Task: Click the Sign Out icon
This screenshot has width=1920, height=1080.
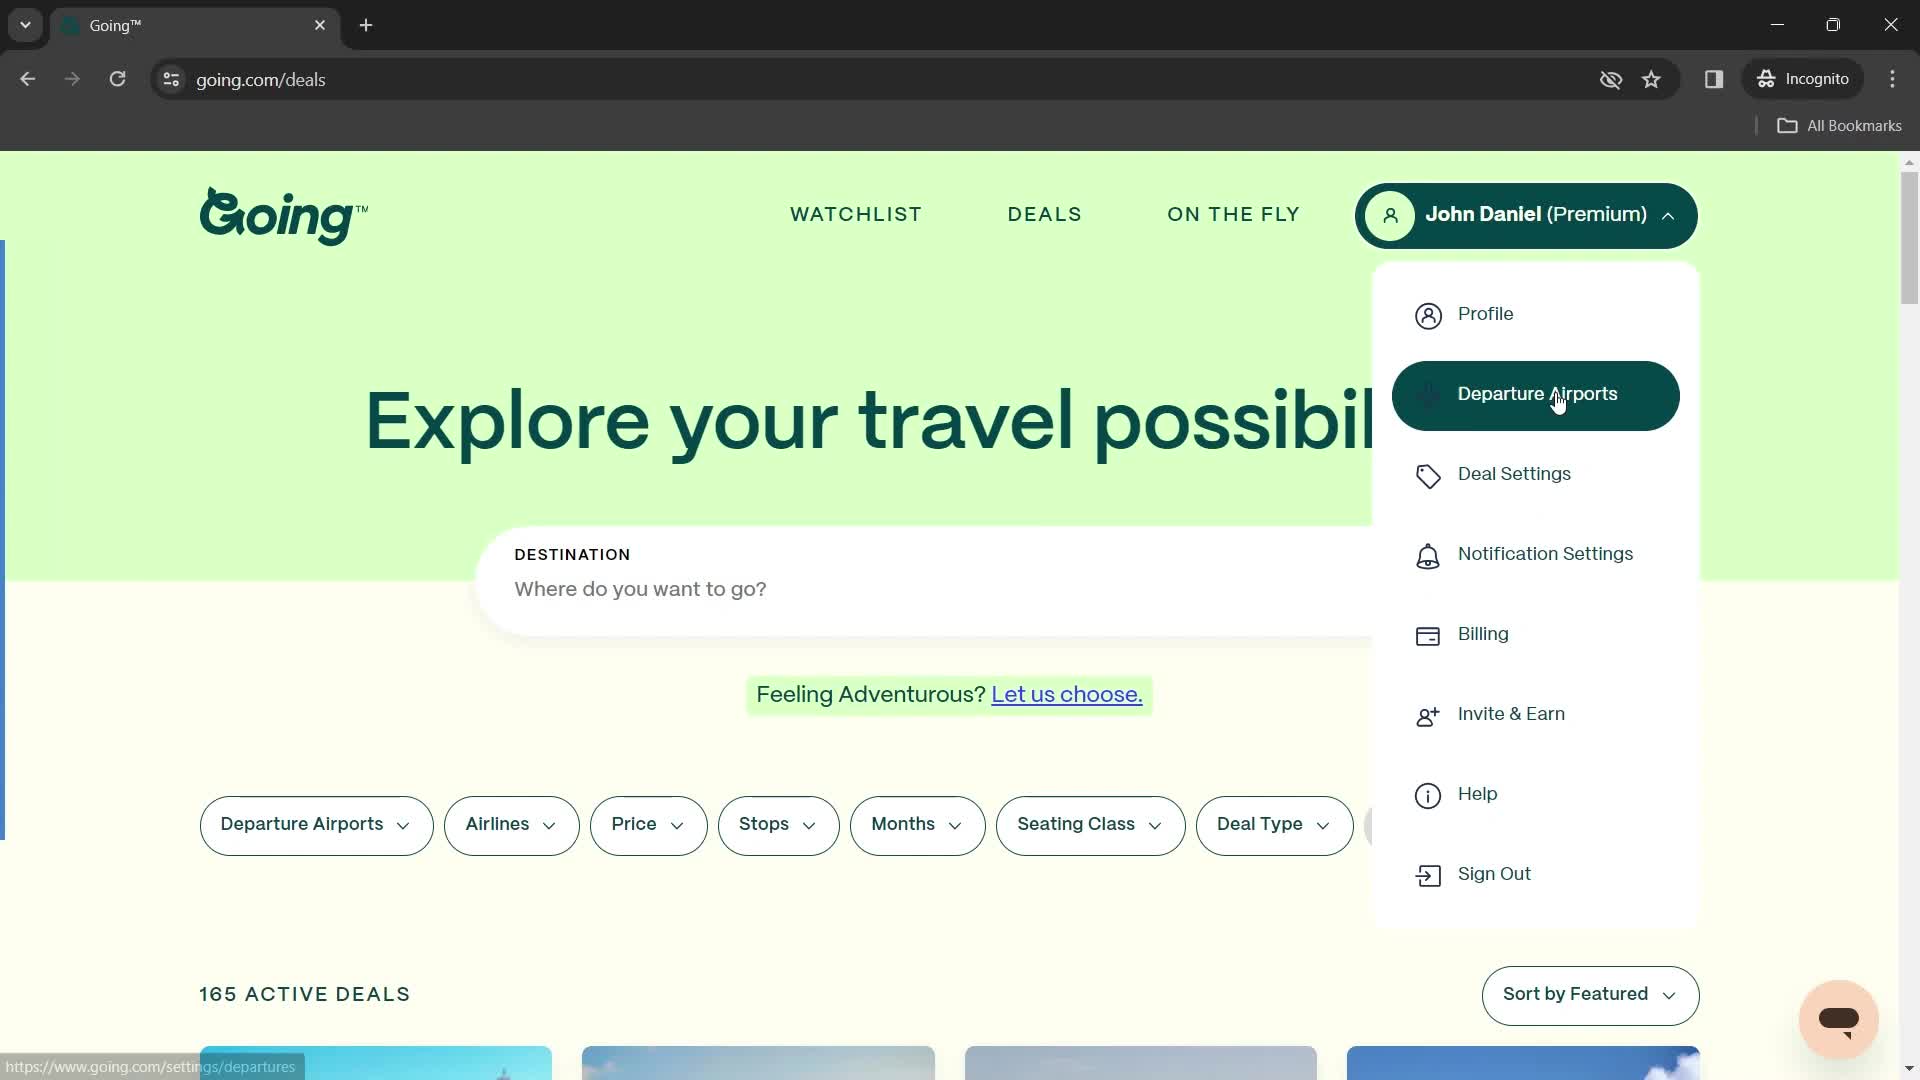Action: click(x=1428, y=874)
